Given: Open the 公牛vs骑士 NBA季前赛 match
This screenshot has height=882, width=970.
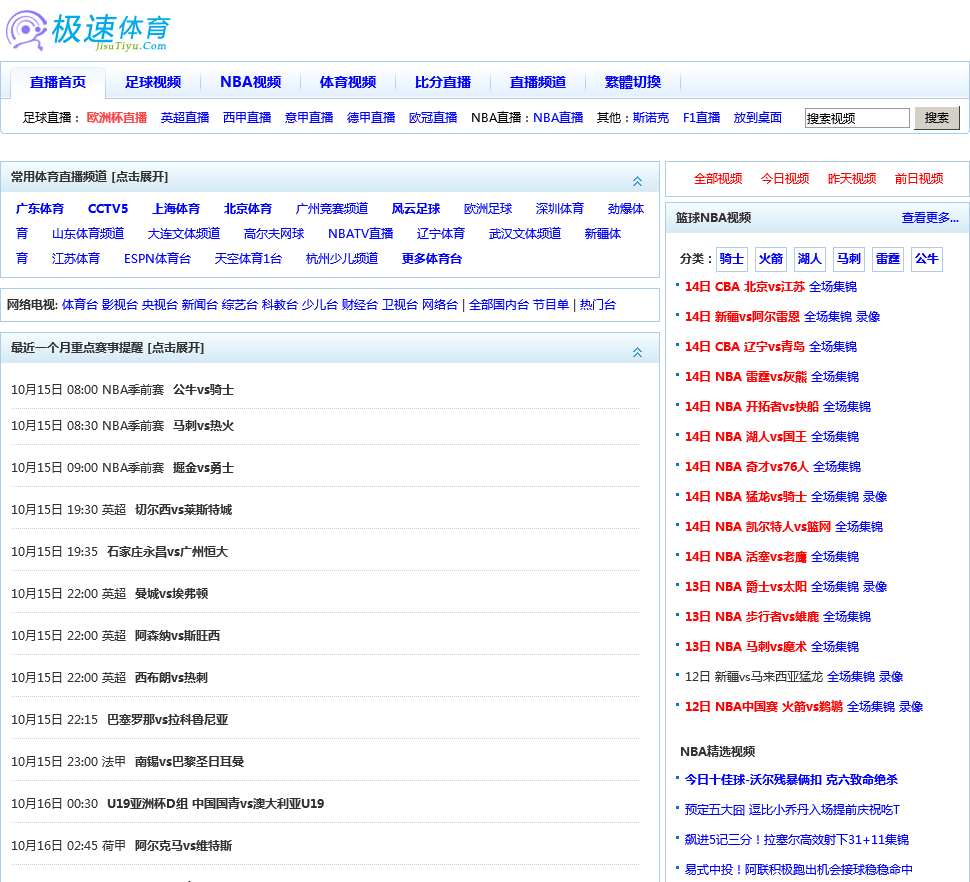Looking at the screenshot, I should 203,390.
